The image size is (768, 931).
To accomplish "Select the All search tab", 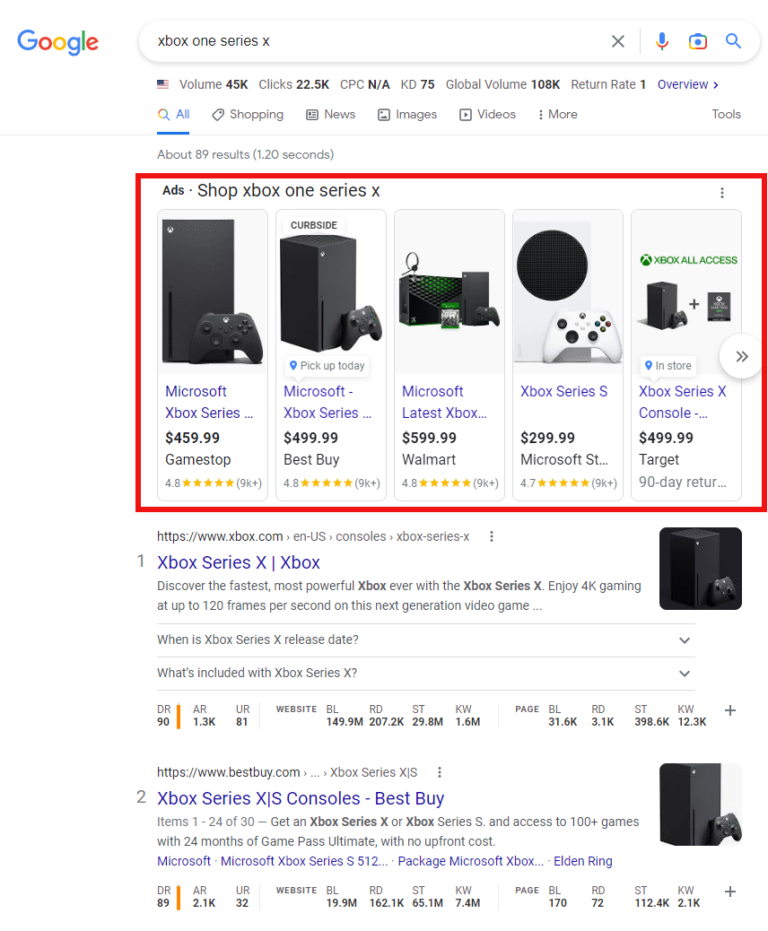I will click(x=173, y=114).
